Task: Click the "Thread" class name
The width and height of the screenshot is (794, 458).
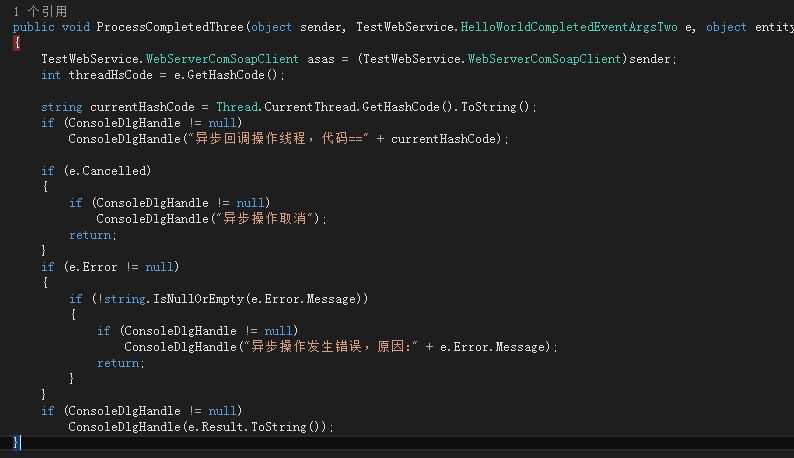Action: pyautogui.click(x=237, y=107)
